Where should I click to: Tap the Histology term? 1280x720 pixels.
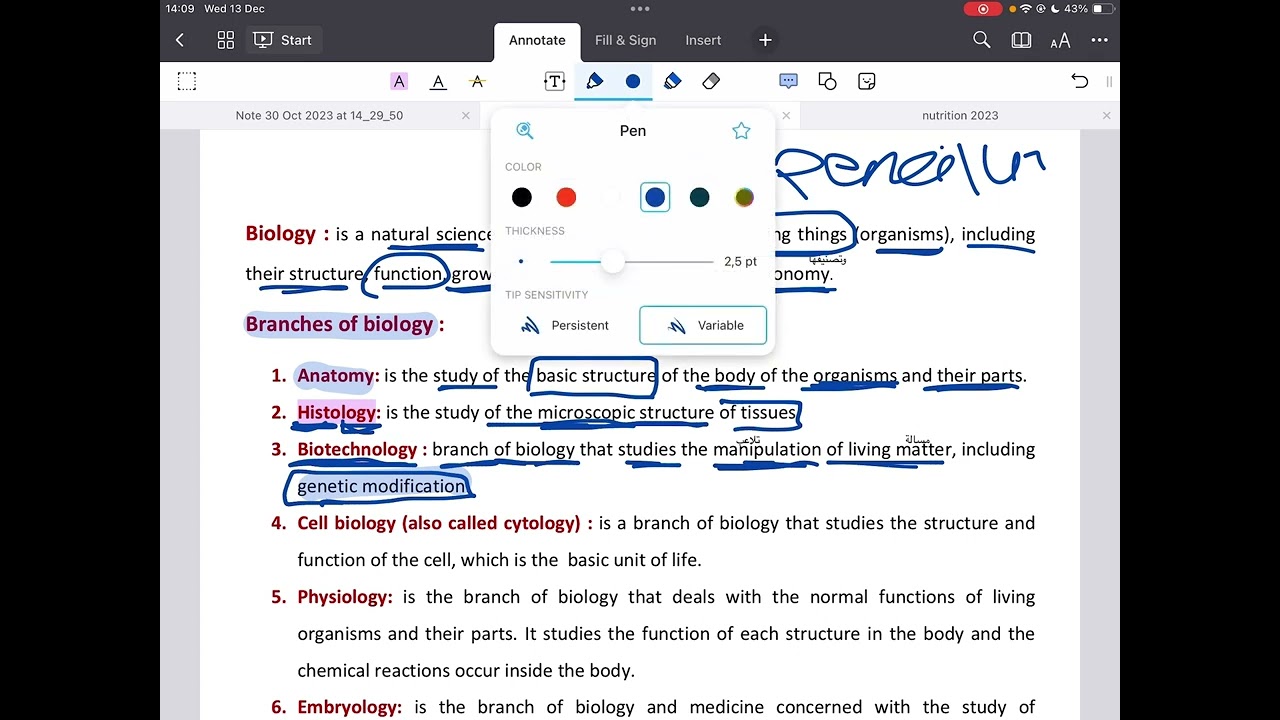(x=336, y=412)
